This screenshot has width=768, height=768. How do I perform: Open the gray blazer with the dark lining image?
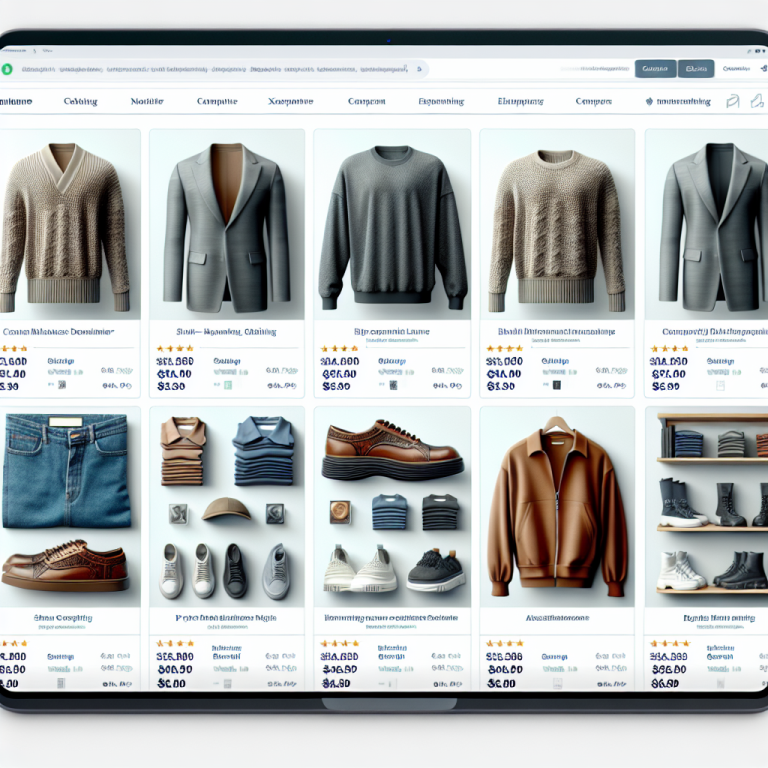[x=707, y=225]
